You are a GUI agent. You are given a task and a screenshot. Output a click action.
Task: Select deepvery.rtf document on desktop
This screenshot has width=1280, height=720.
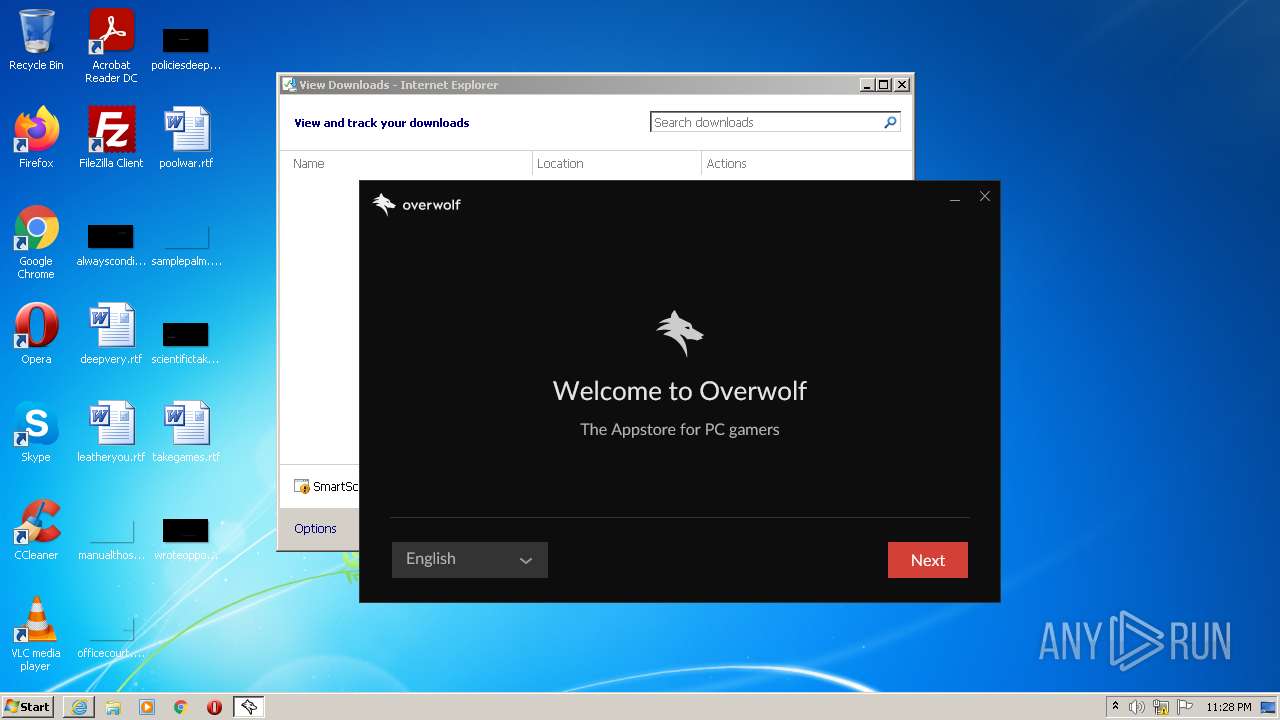tap(111, 334)
